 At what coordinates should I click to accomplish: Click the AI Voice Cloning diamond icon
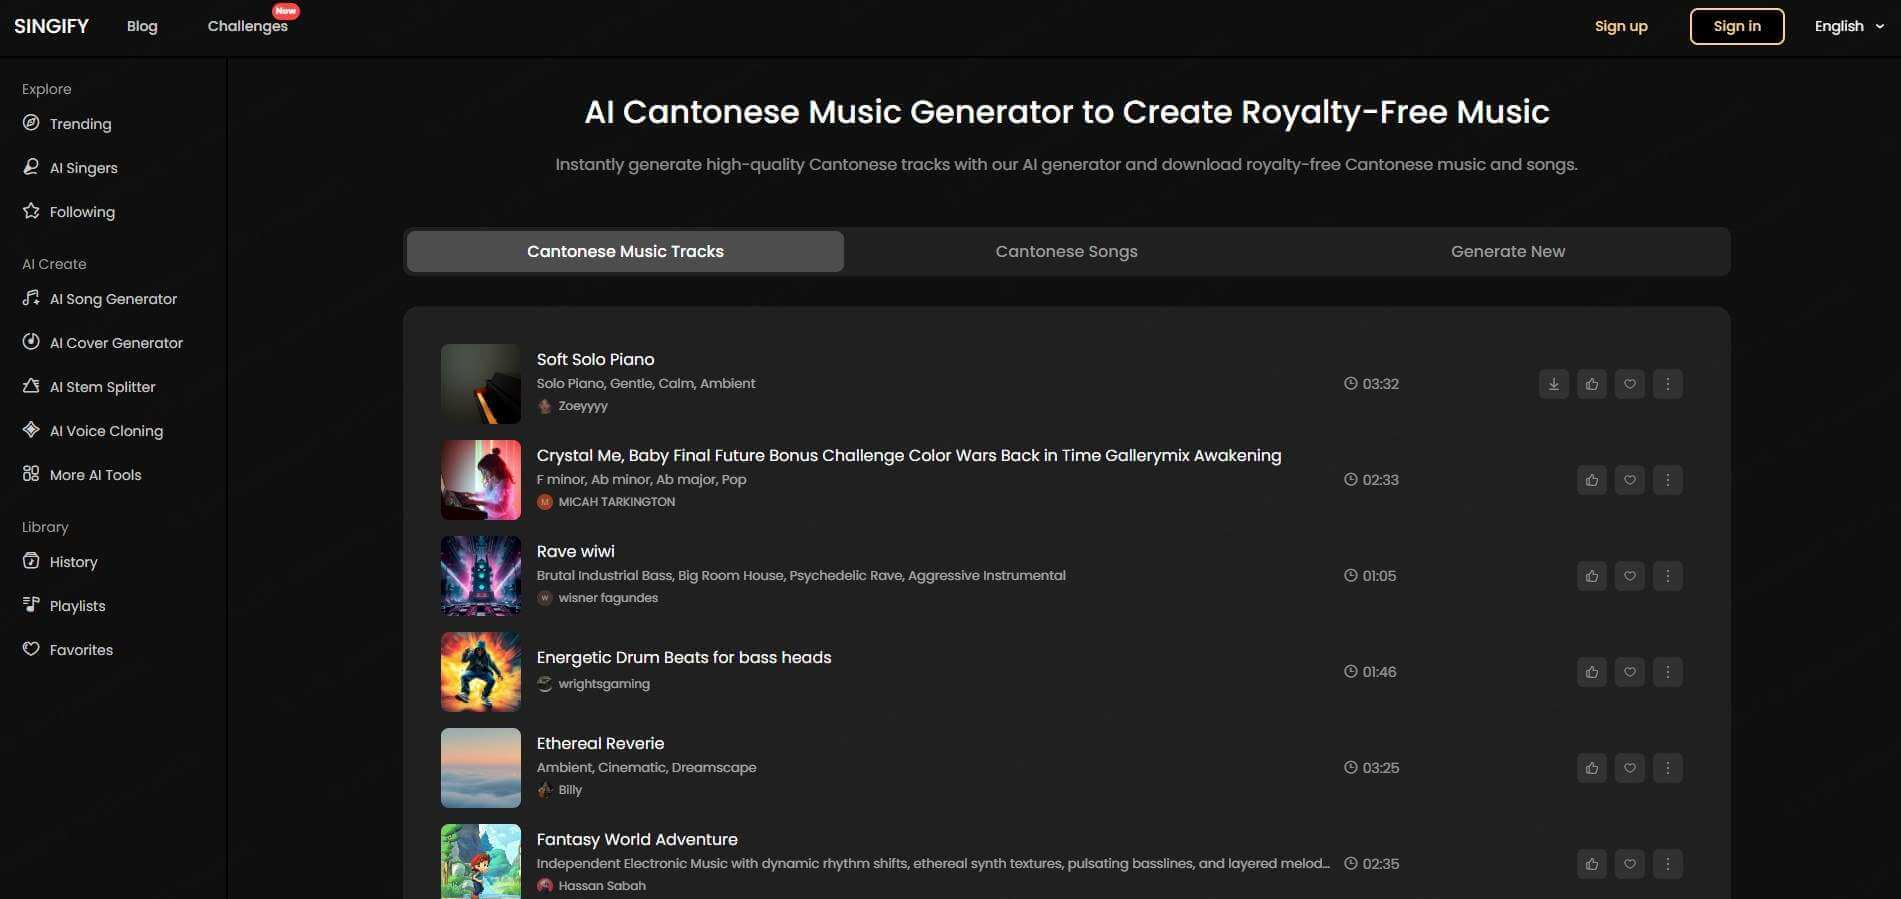click(x=31, y=430)
